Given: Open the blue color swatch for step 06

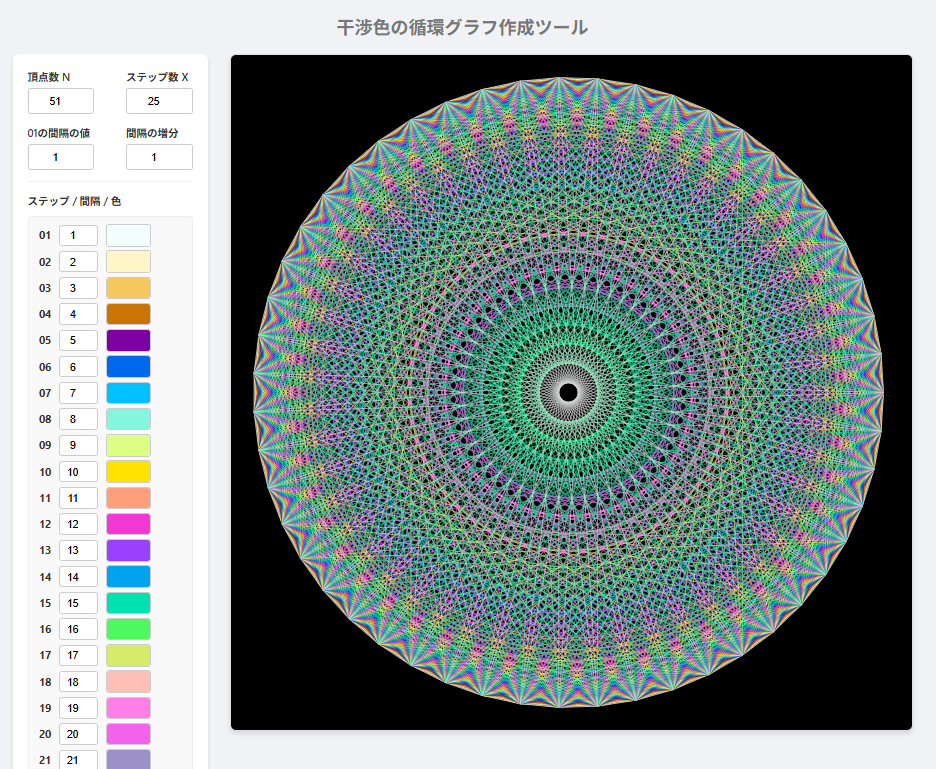Looking at the screenshot, I should pyautogui.click(x=128, y=367).
